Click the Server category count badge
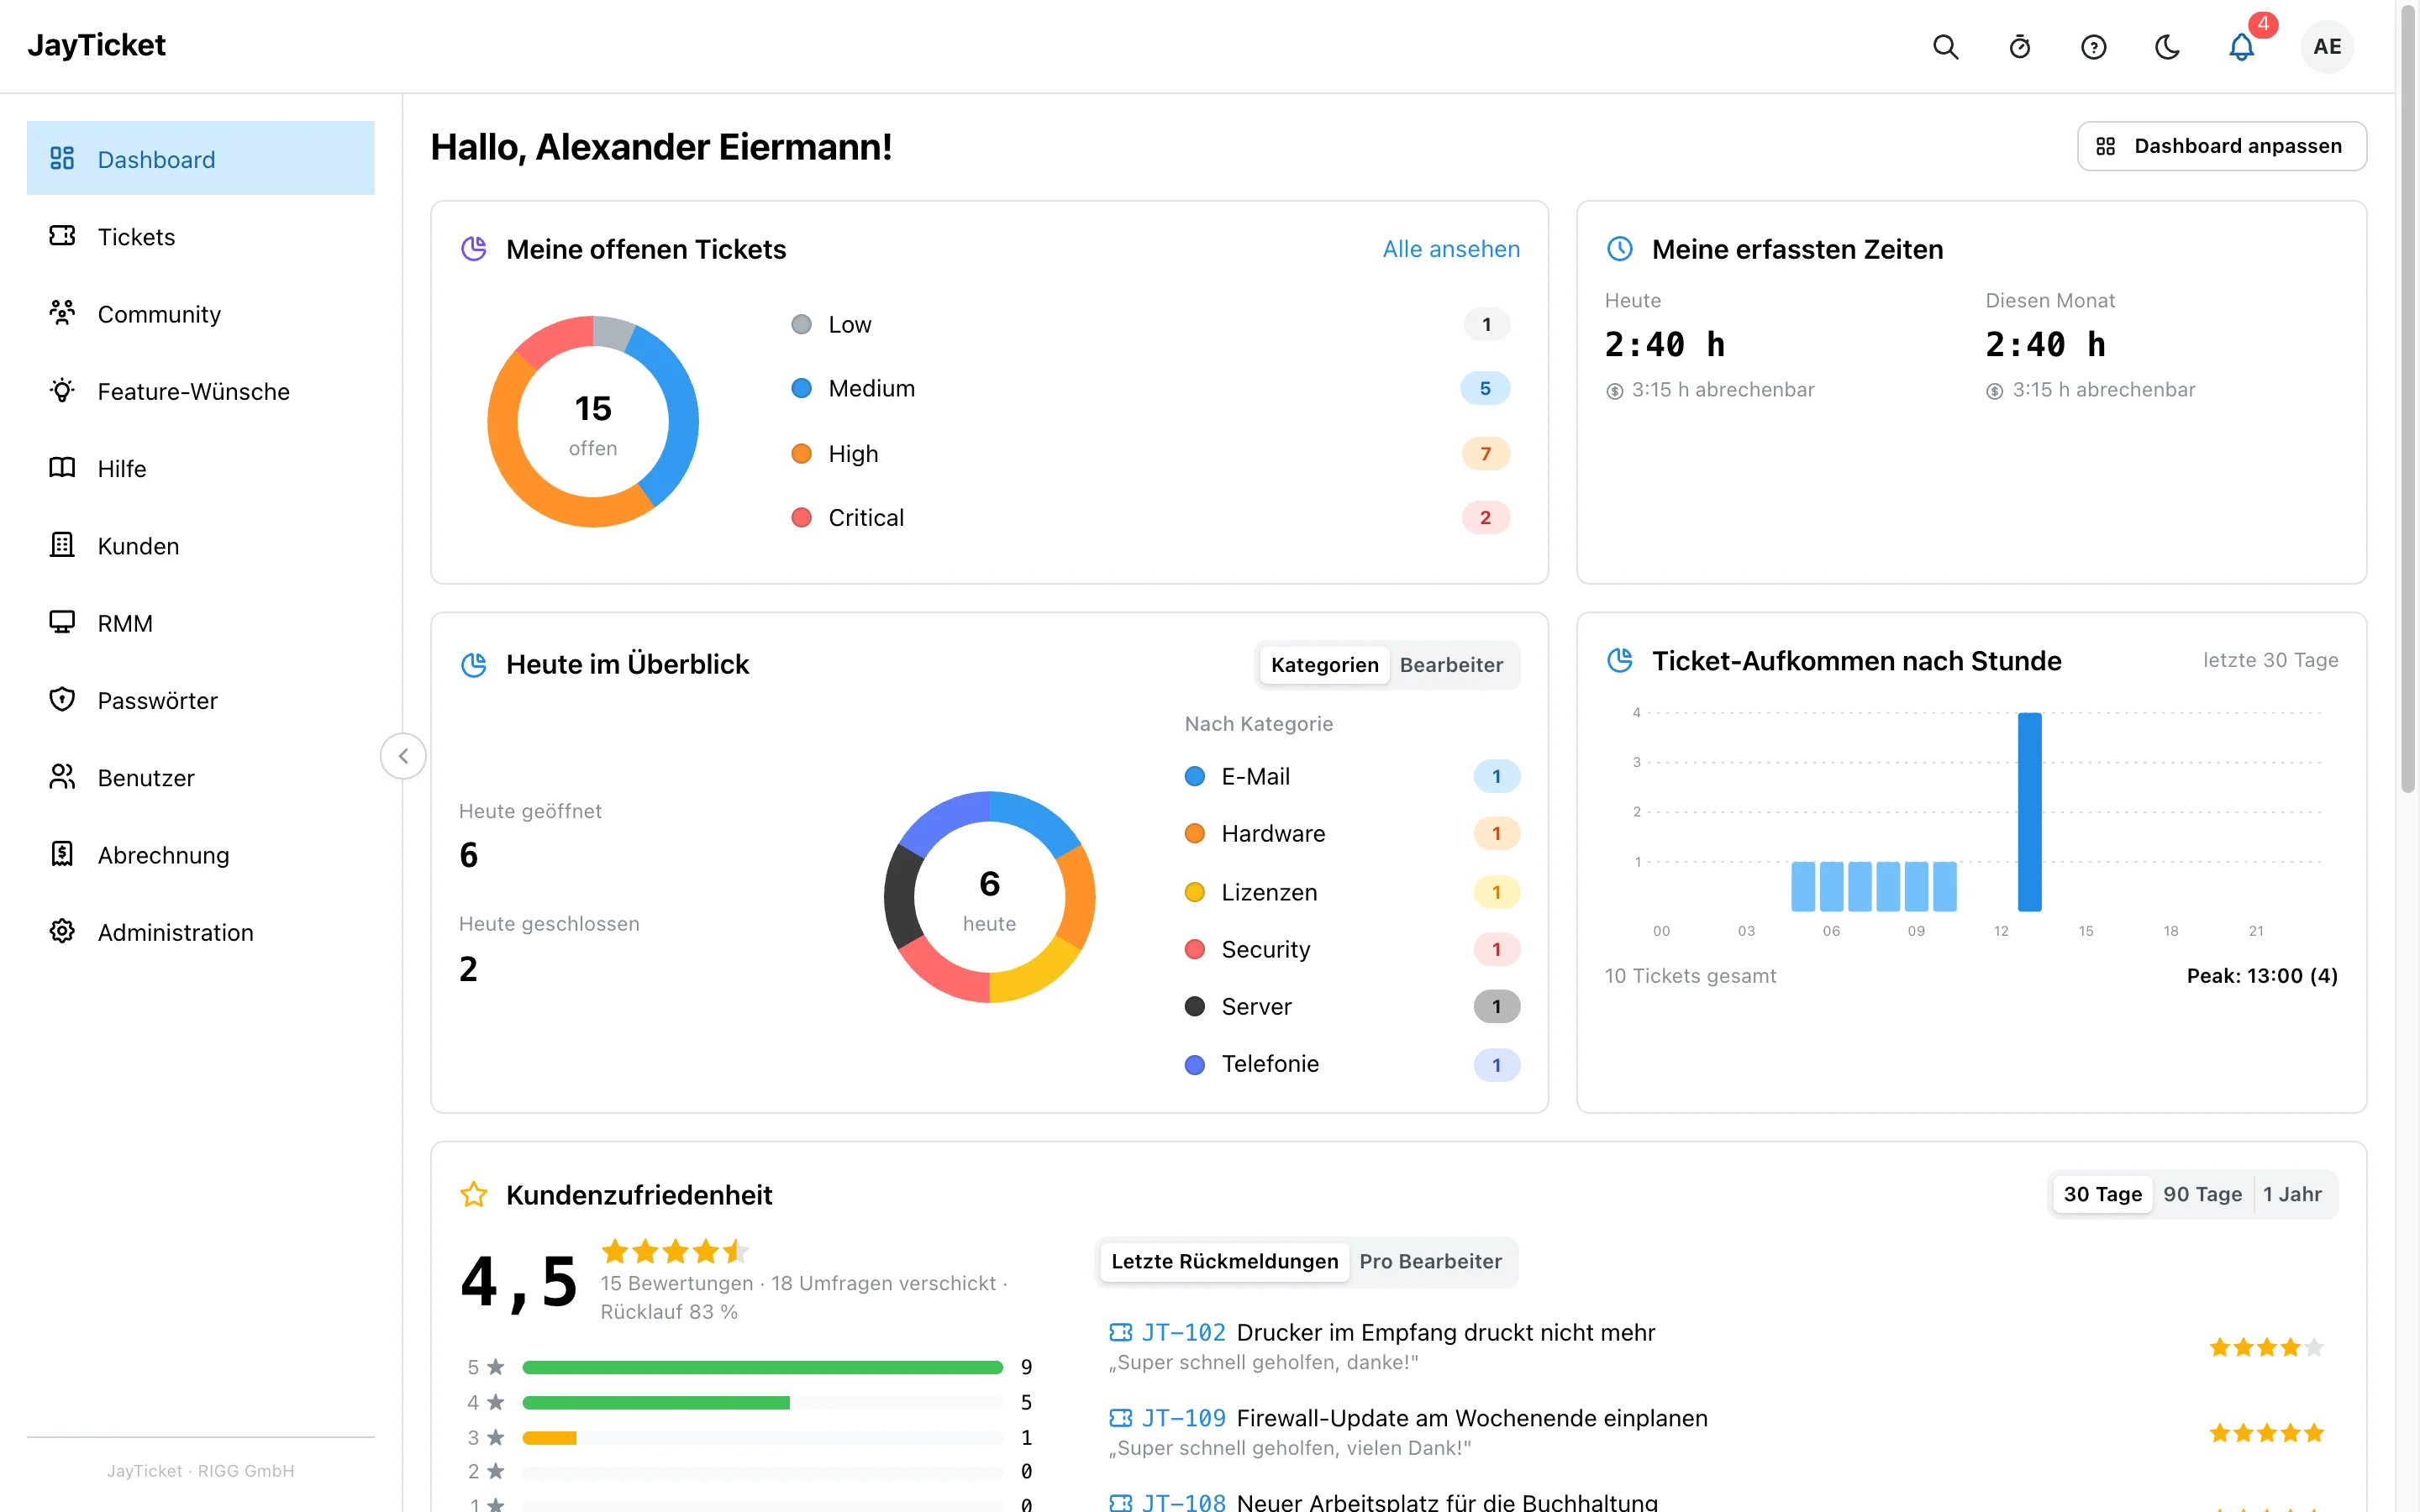The height and width of the screenshot is (1512, 2420). click(1496, 1007)
